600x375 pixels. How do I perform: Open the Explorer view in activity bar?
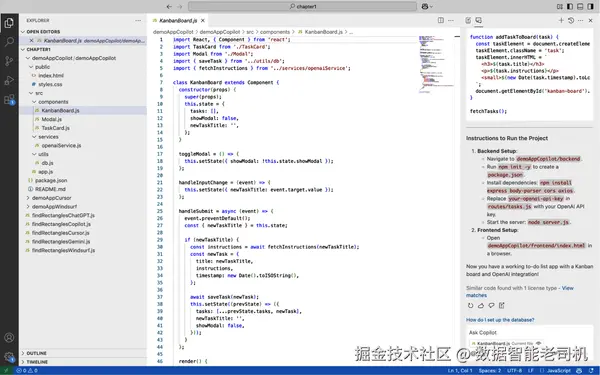point(9,23)
